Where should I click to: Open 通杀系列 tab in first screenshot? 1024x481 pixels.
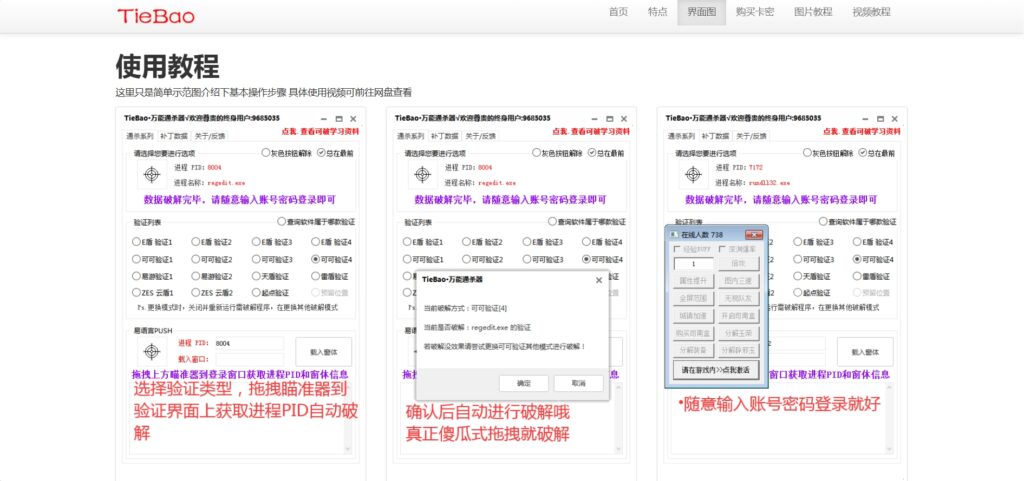tap(139, 136)
